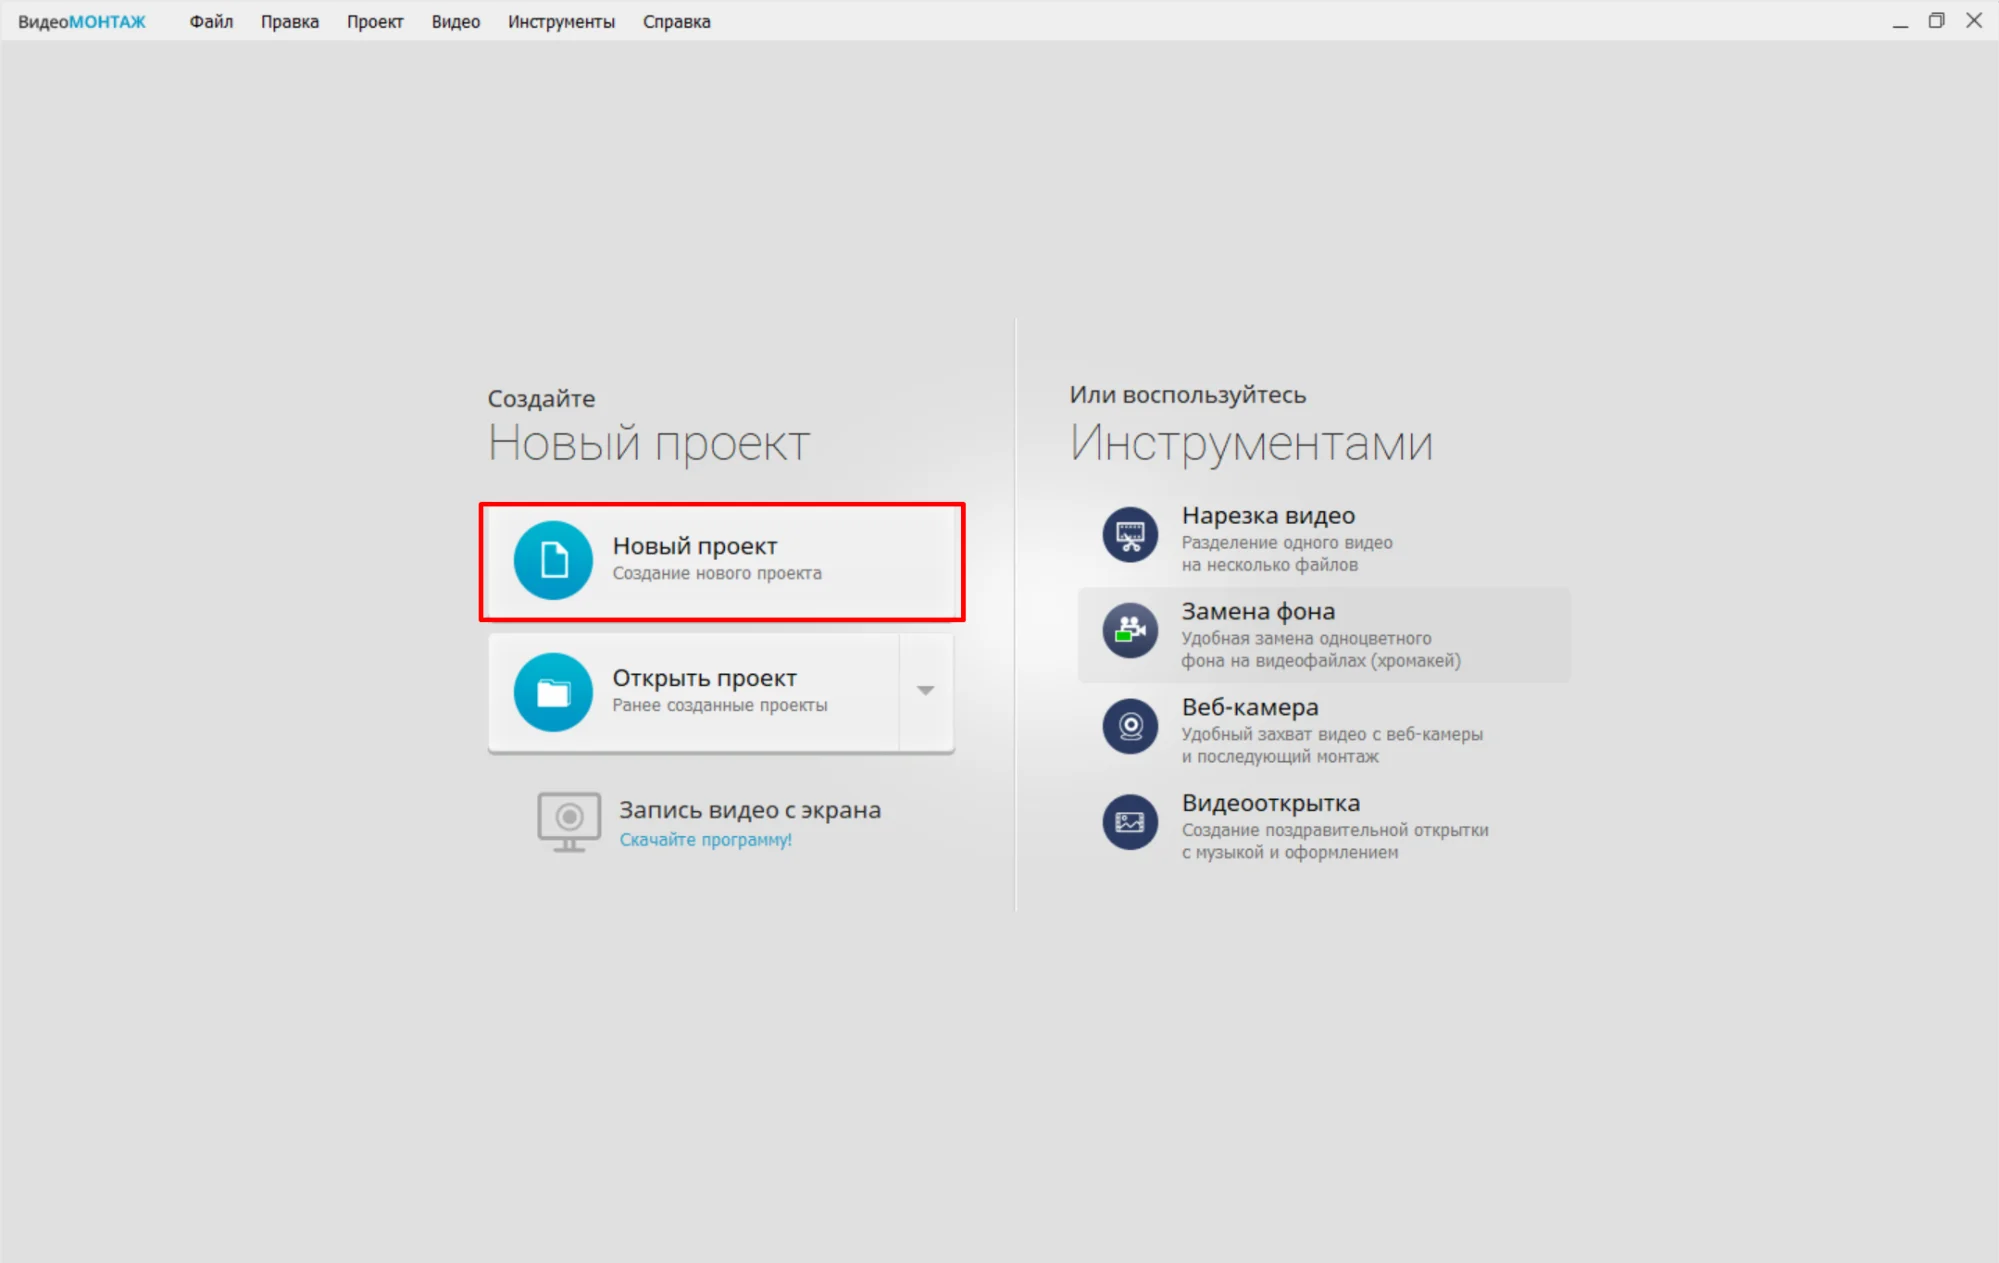Open the Видео menu
This screenshot has height=1263, width=1999.
coord(456,22)
